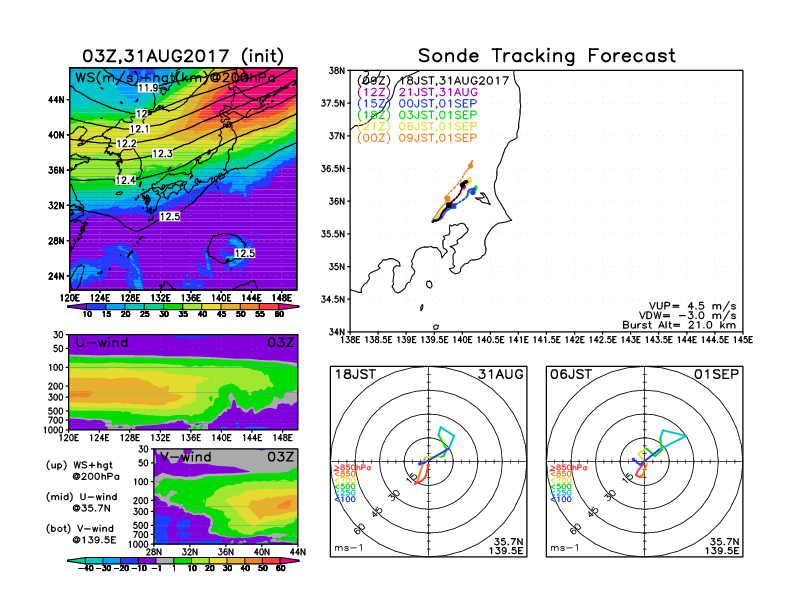
Task: Click the '35.7N 139.5E' label in the 18JST hodograph
Action: coord(506,546)
